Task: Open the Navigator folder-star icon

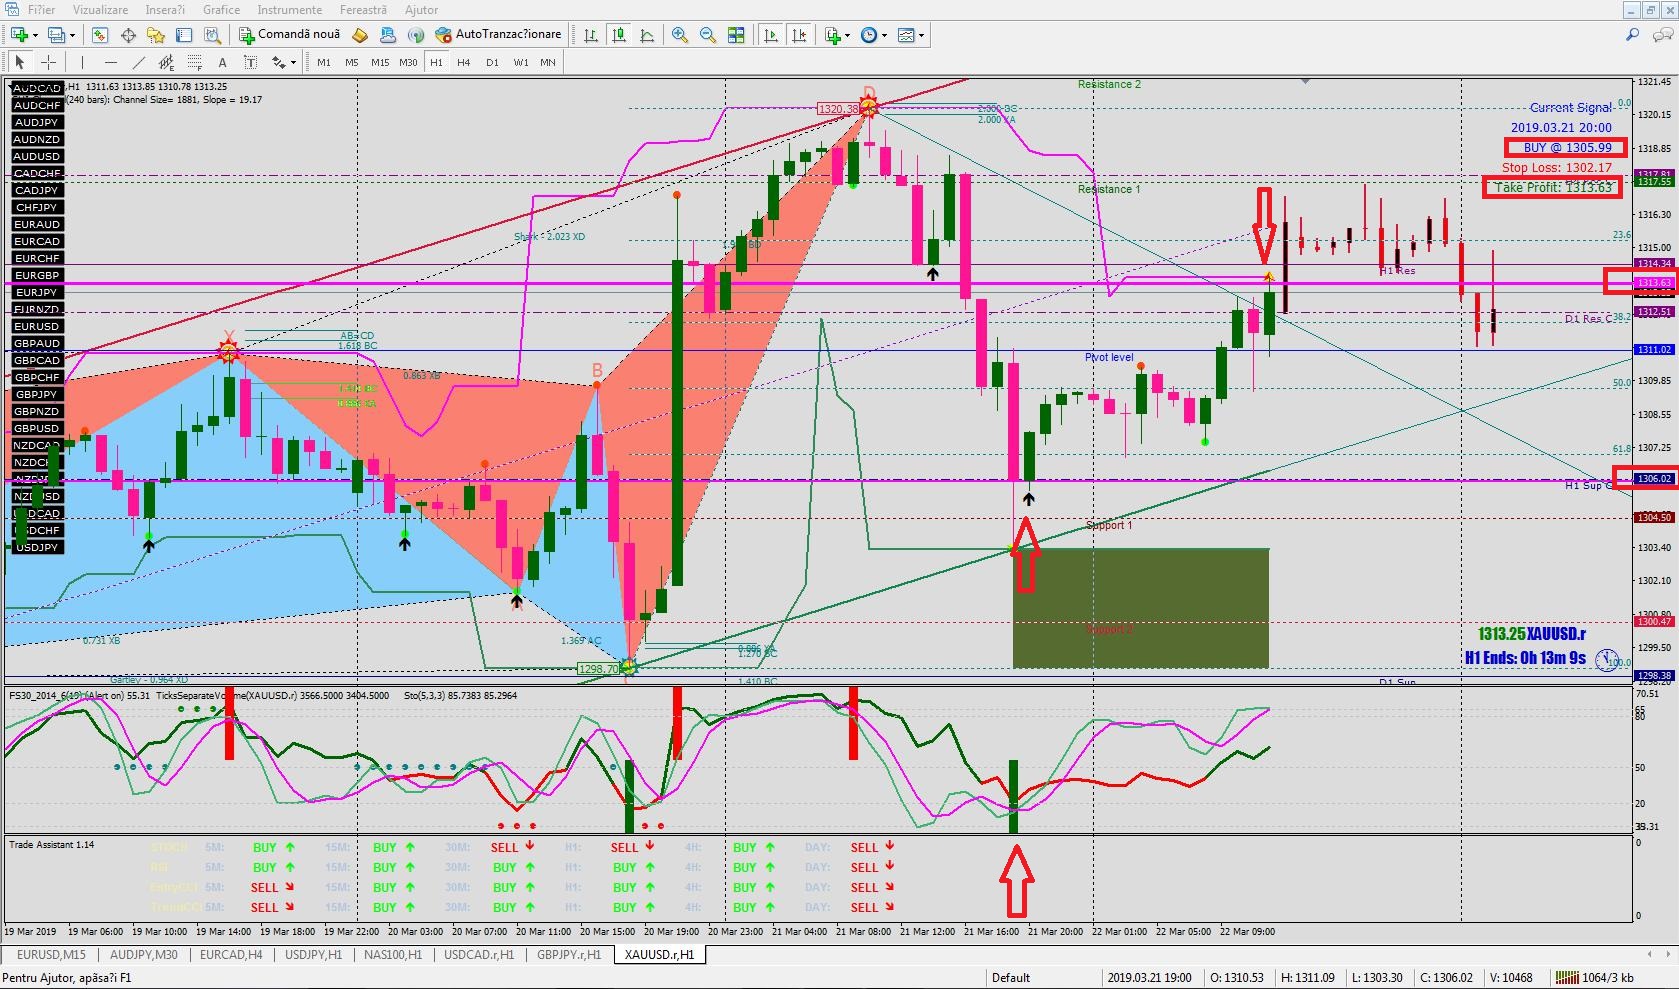Action: 156,35
